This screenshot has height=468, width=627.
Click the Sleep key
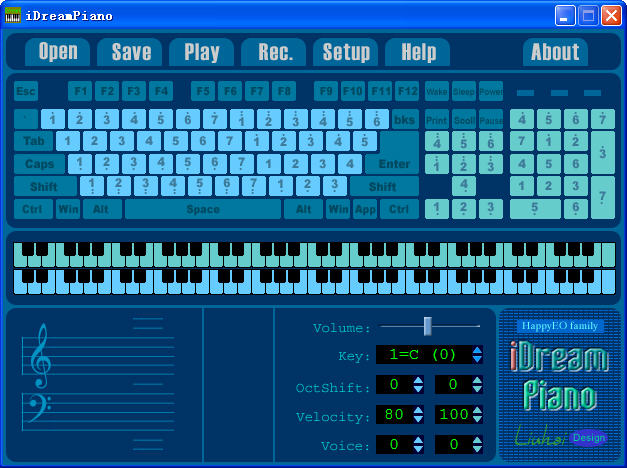[464, 91]
